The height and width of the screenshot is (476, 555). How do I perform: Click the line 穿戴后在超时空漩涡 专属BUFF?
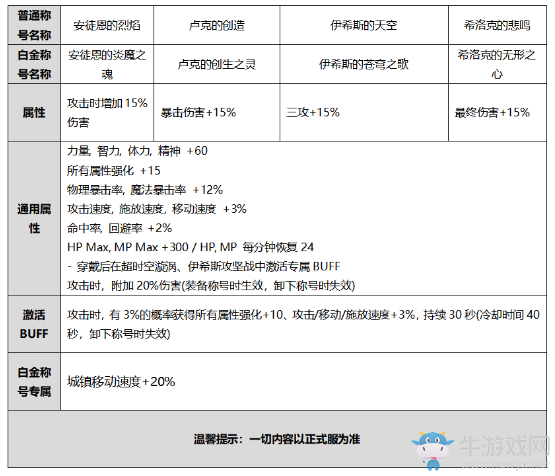(204, 266)
